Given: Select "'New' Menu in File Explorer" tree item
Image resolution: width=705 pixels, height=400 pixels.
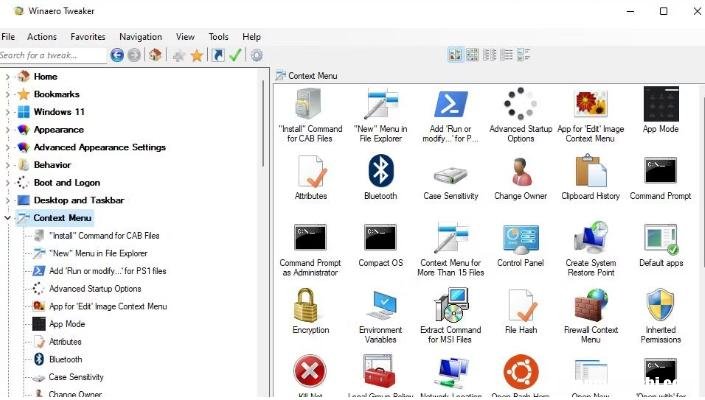Looking at the screenshot, I should pos(98,253).
